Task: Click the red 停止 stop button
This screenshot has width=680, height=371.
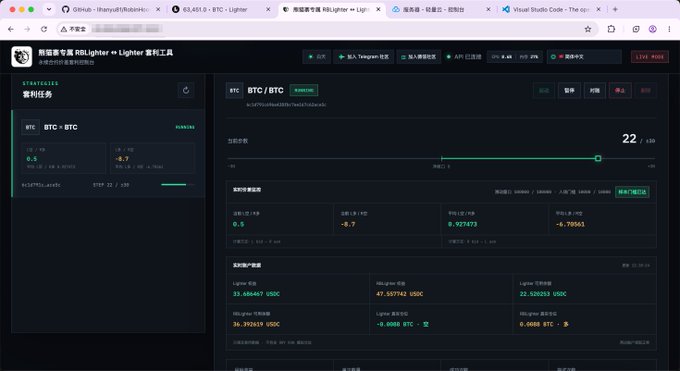Action: [x=620, y=90]
